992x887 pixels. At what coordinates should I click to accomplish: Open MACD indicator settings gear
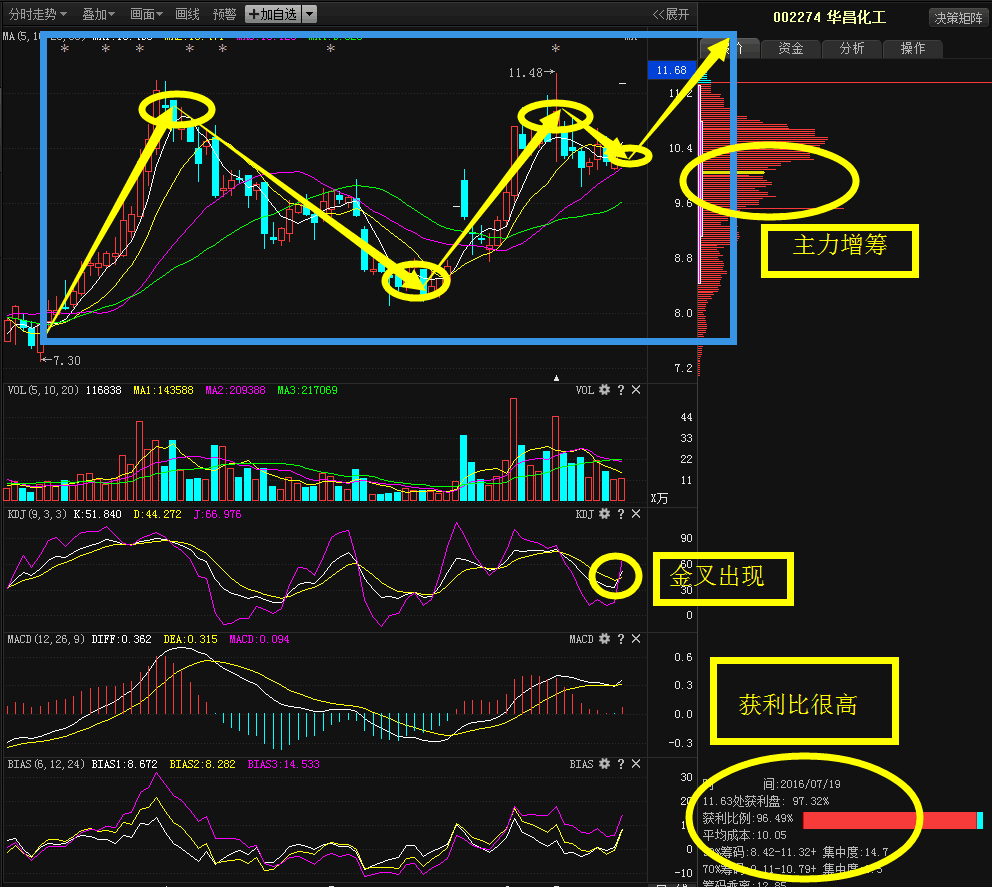click(x=604, y=639)
